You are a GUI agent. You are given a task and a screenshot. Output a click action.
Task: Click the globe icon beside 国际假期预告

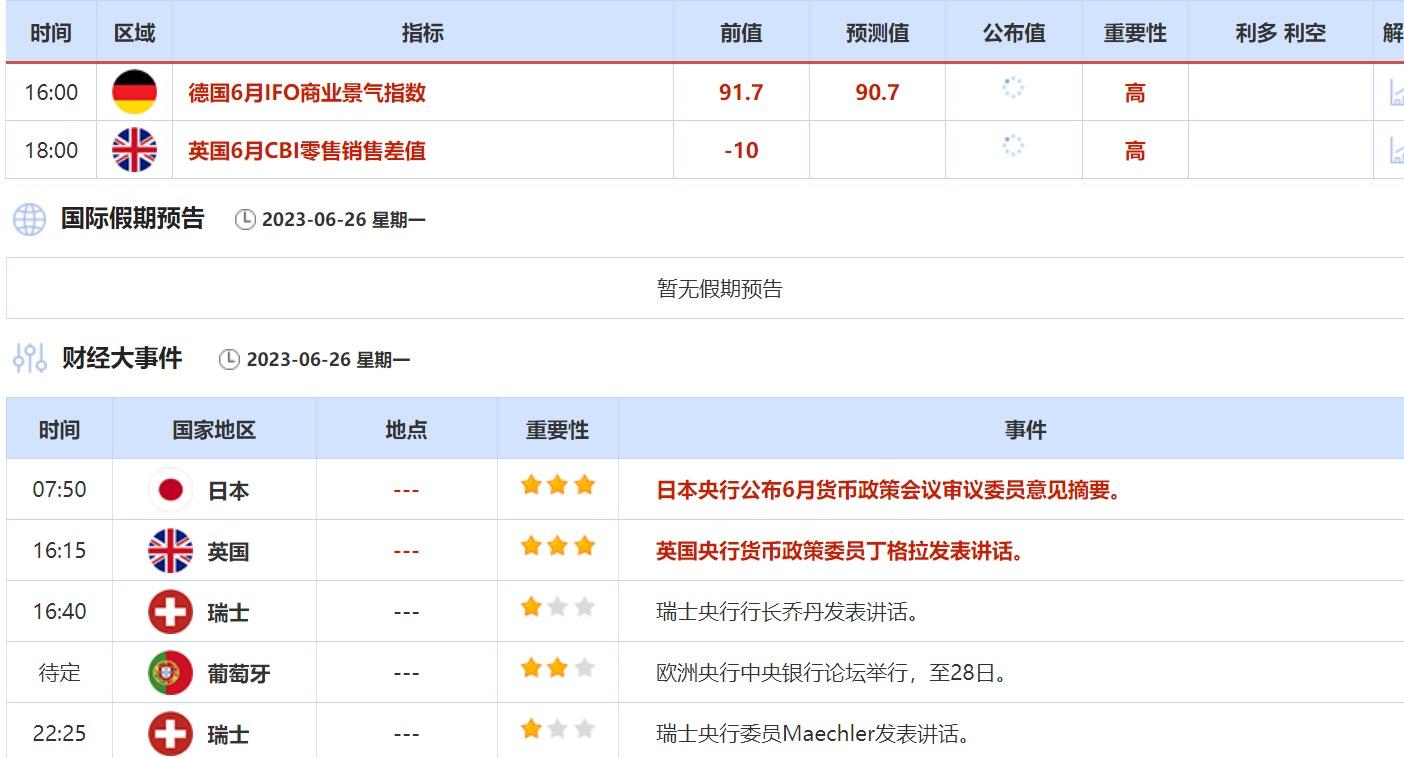point(29,219)
